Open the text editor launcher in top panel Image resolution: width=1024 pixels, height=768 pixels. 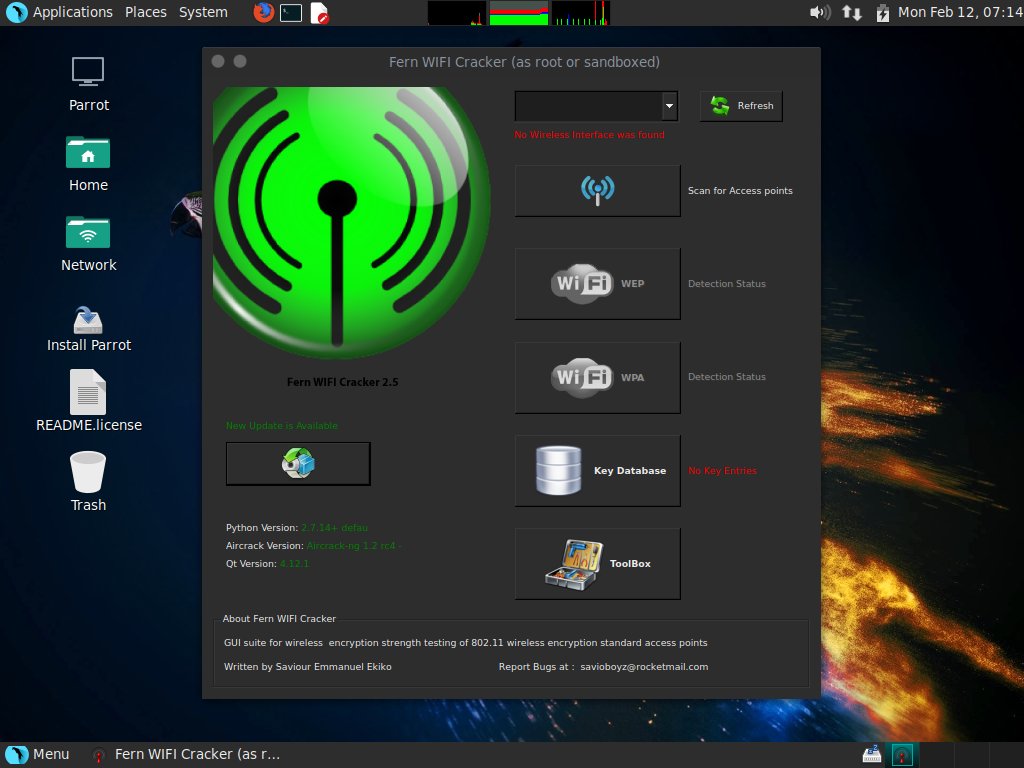pos(319,12)
